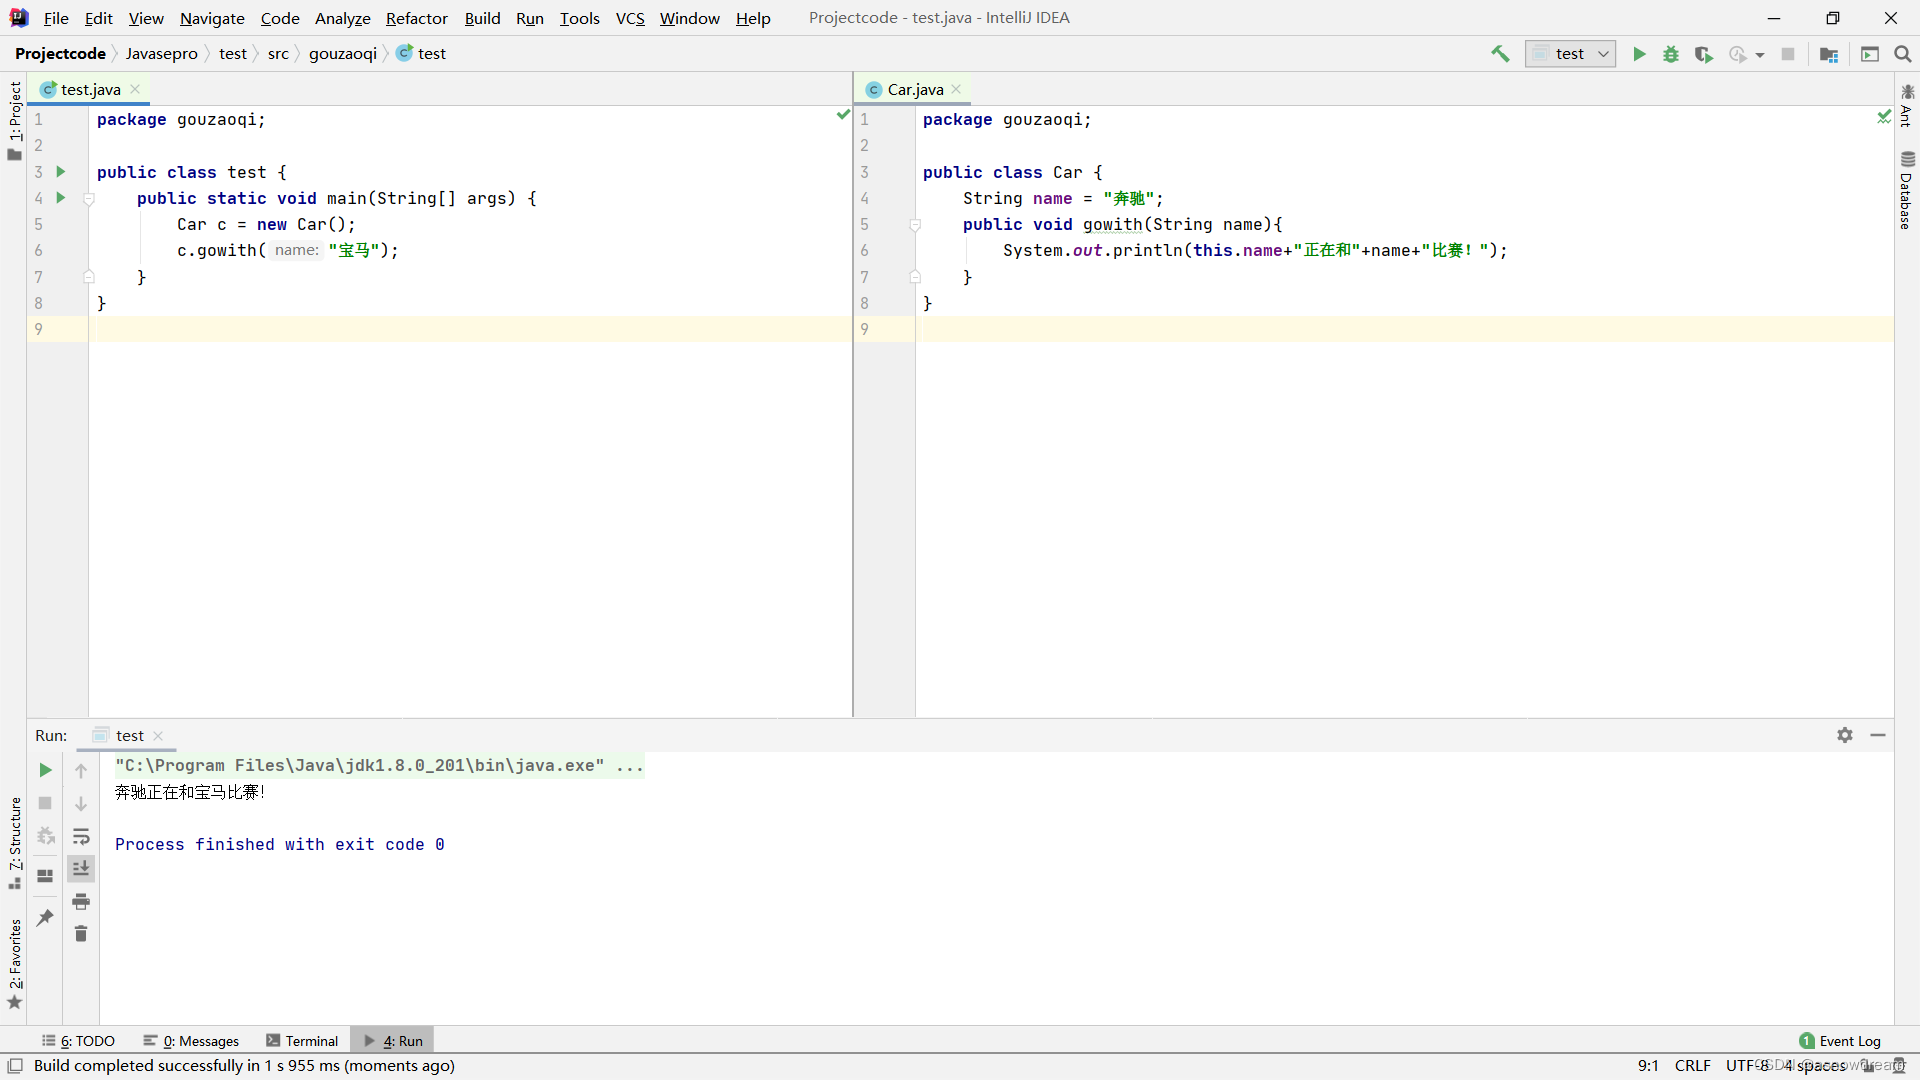Start debugging with the bug icon

[x=1671, y=54]
